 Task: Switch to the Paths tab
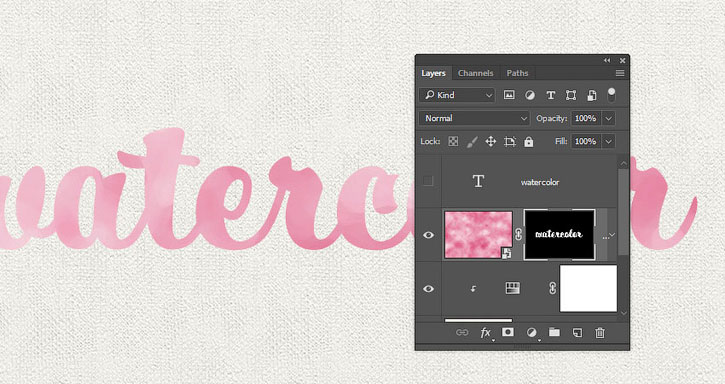tap(517, 73)
